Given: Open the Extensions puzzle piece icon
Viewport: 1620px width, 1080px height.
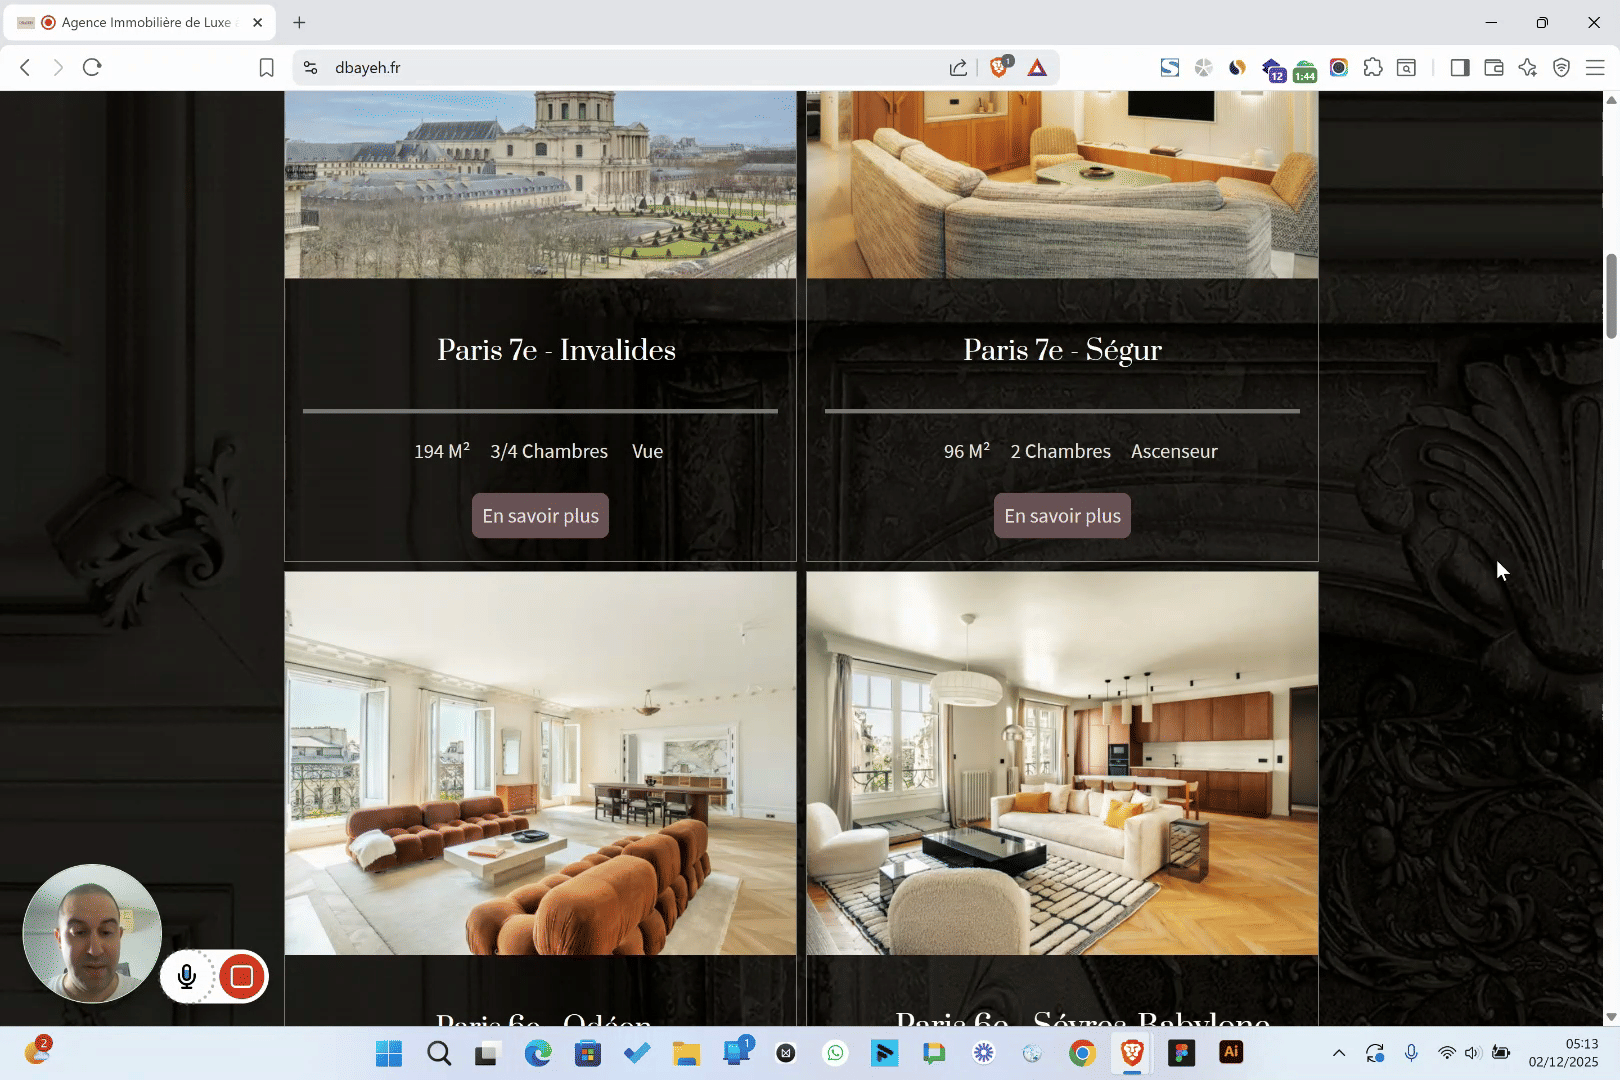Looking at the screenshot, I should click(x=1373, y=67).
